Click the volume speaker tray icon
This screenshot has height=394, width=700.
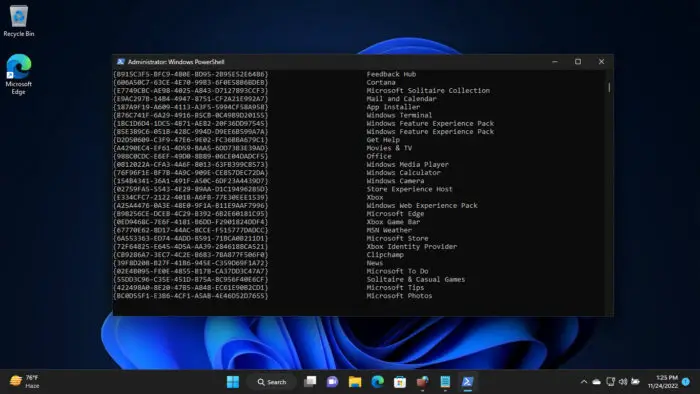[x=623, y=382]
